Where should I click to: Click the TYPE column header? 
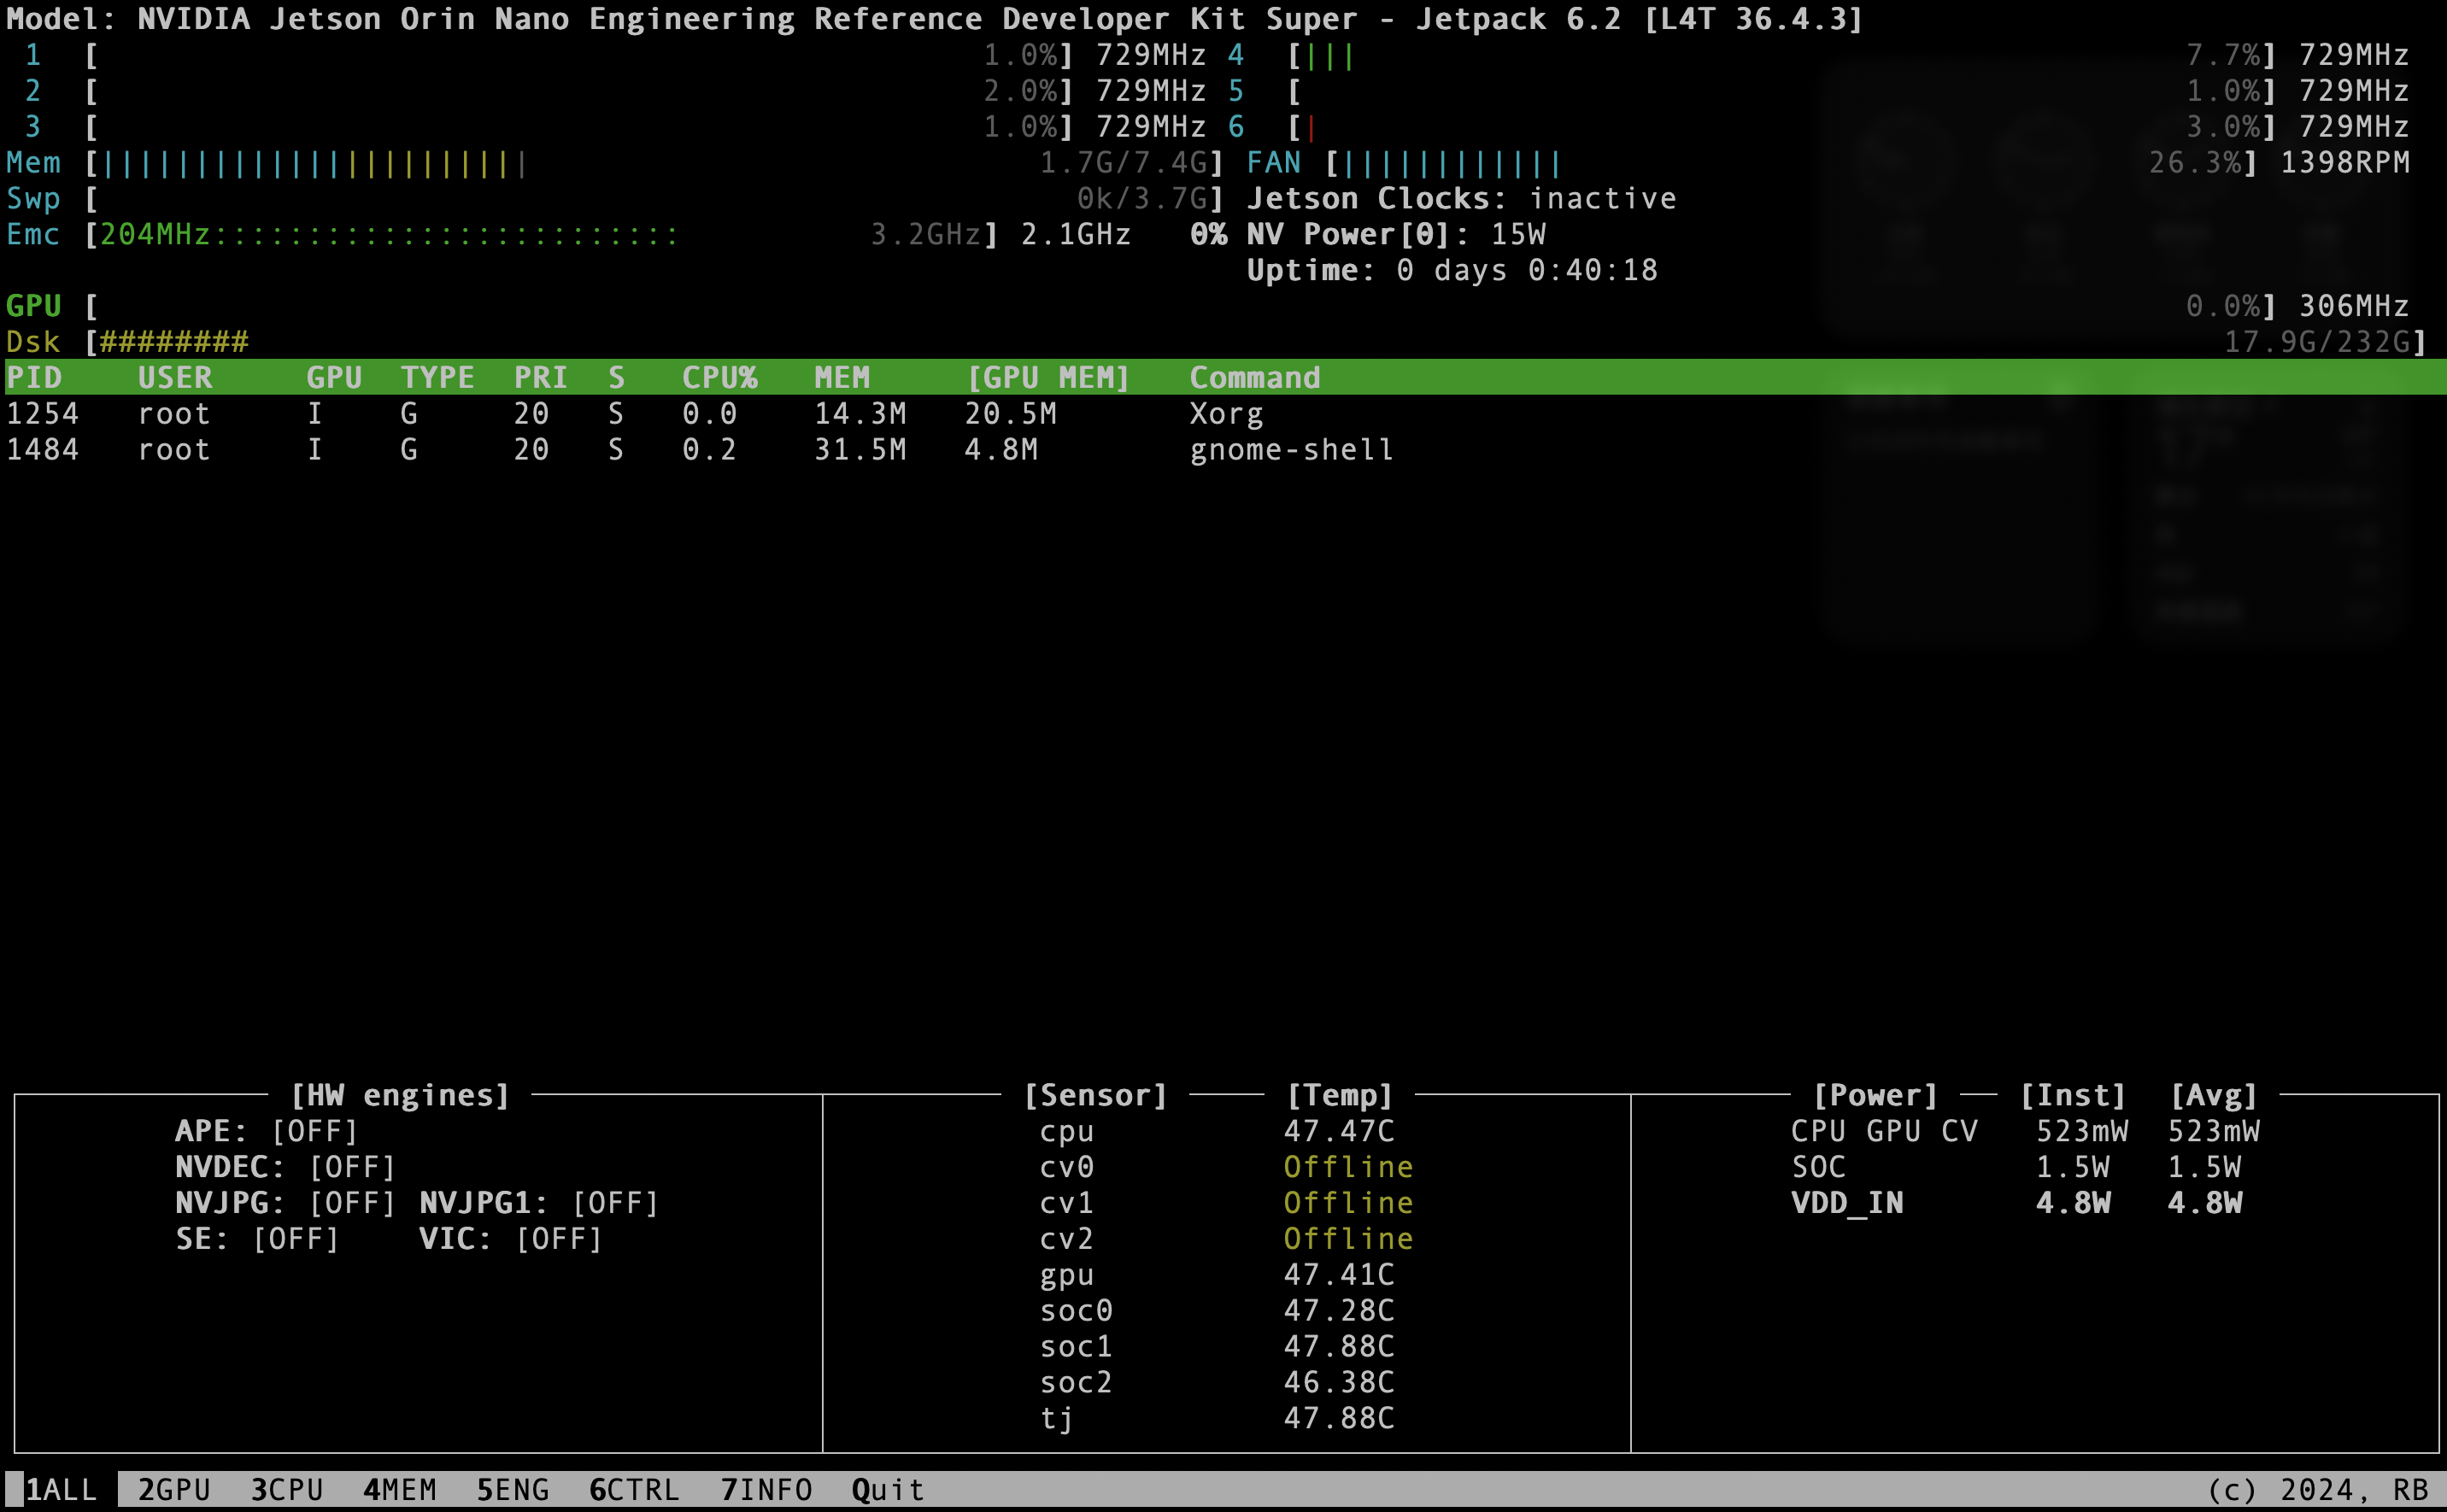pyautogui.click(x=438, y=378)
